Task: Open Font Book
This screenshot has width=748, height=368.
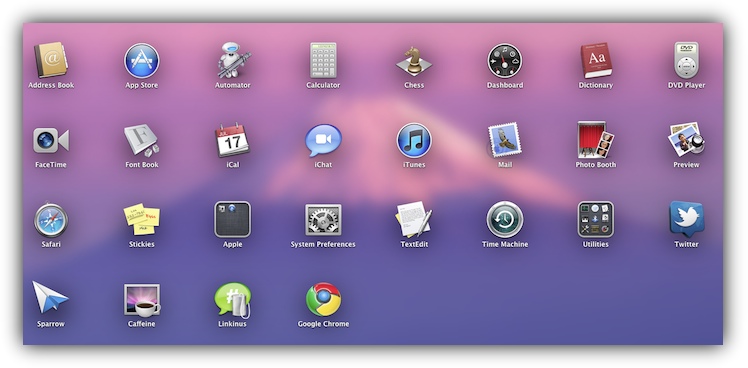Action: (142, 140)
